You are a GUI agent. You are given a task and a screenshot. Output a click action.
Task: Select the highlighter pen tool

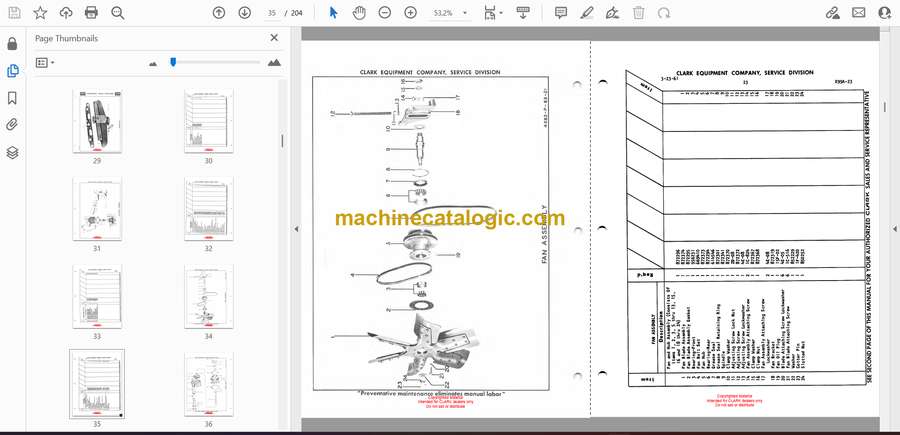click(x=587, y=13)
